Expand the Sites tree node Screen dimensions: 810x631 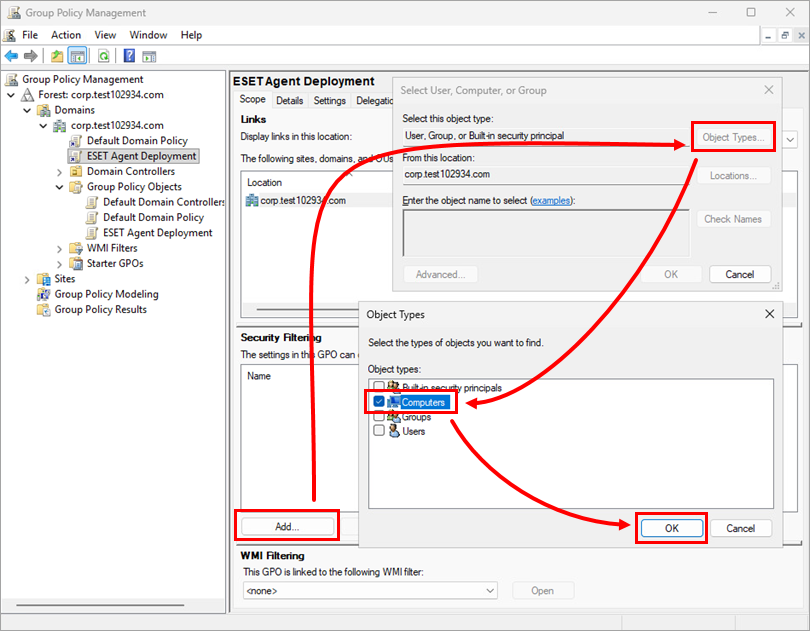(x=27, y=279)
